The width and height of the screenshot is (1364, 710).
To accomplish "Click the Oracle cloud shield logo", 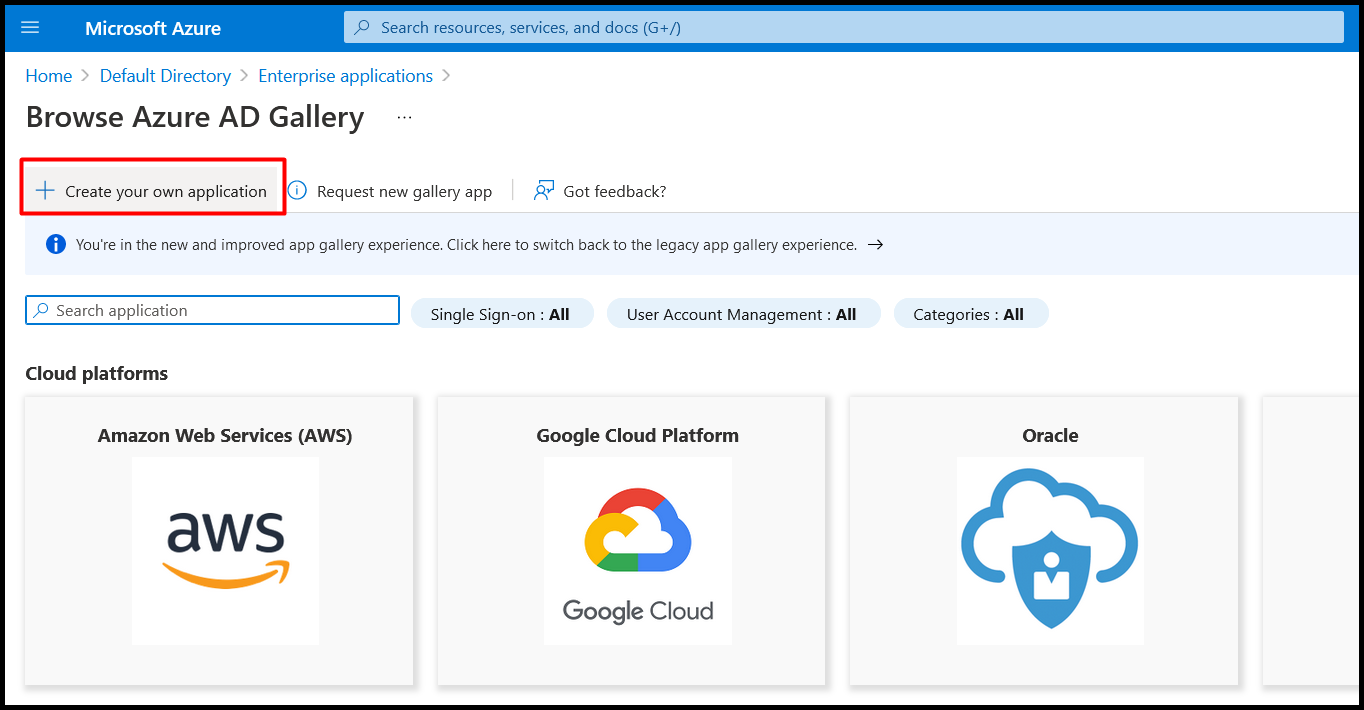I will coord(1050,551).
